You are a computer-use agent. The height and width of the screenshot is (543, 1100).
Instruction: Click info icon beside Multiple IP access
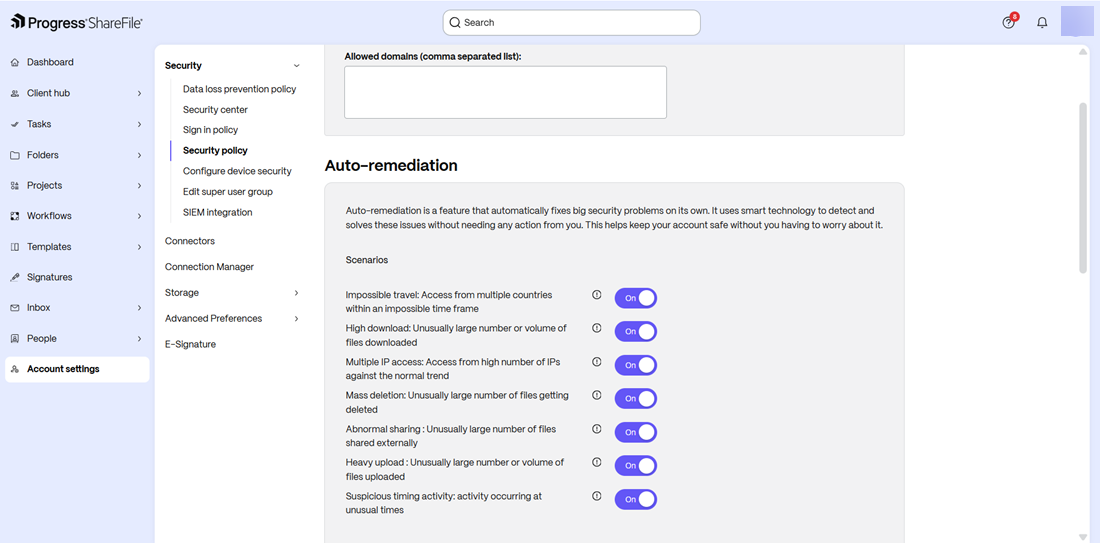pos(597,361)
